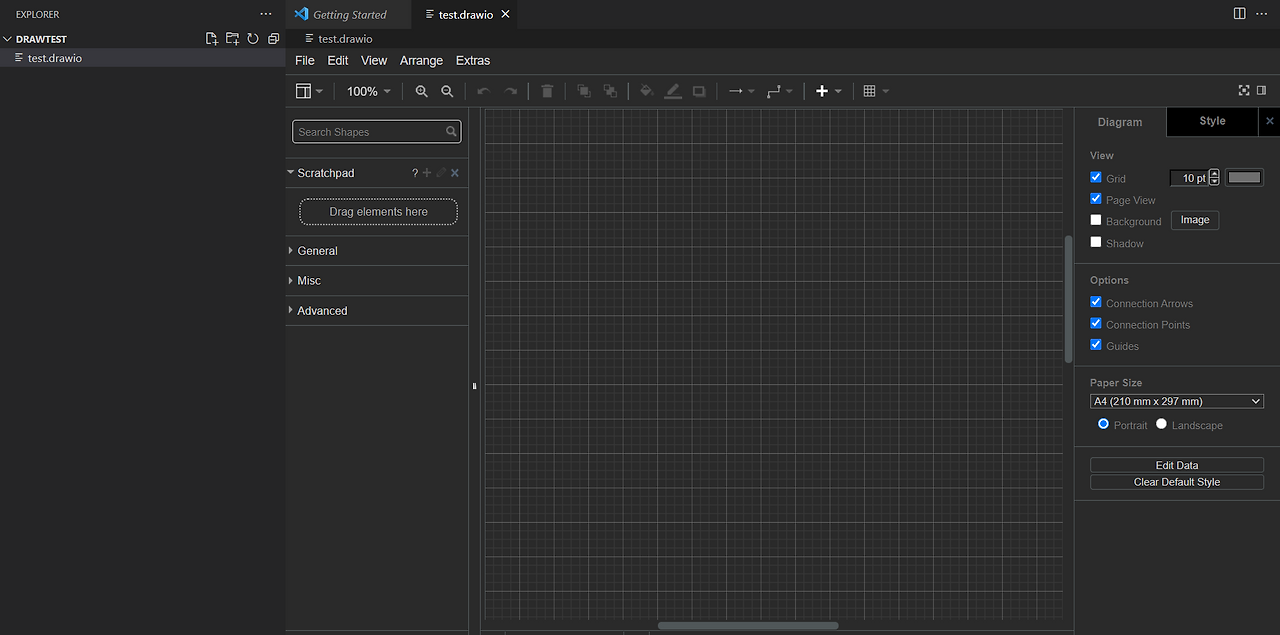
Task: Click the grid color swatch next to 10pt
Action: click(1244, 177)
